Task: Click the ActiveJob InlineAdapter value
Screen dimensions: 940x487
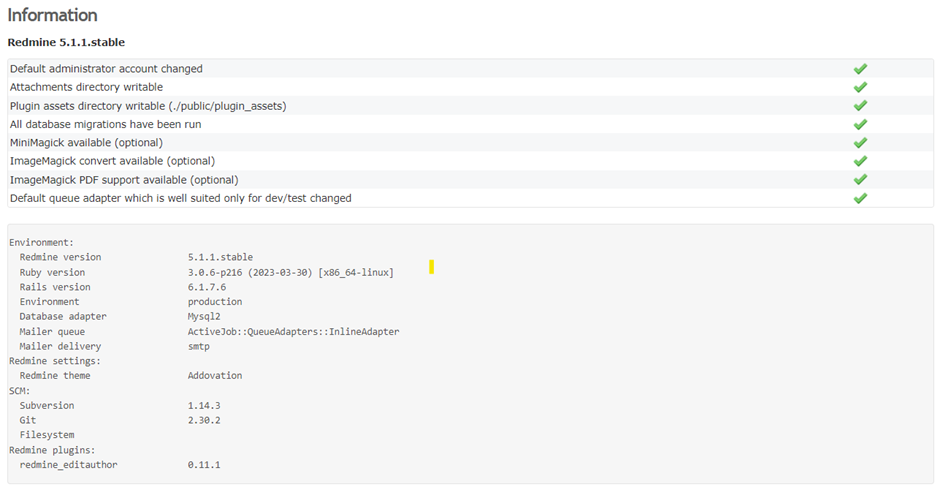Action: tap(293, 332)
